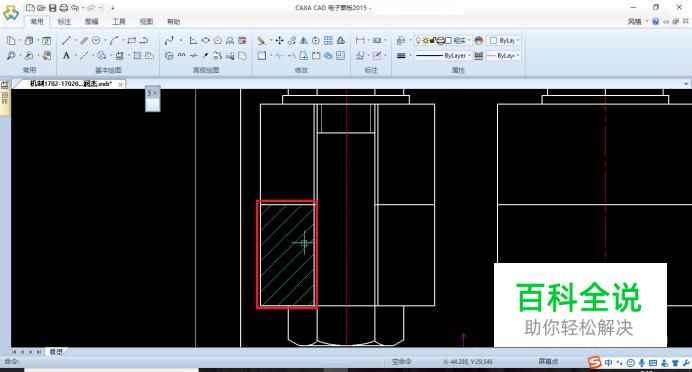This screenshot has width=692, height=372.
Task: Save the drawing with the floppy icon
Action: coord(53,8)
